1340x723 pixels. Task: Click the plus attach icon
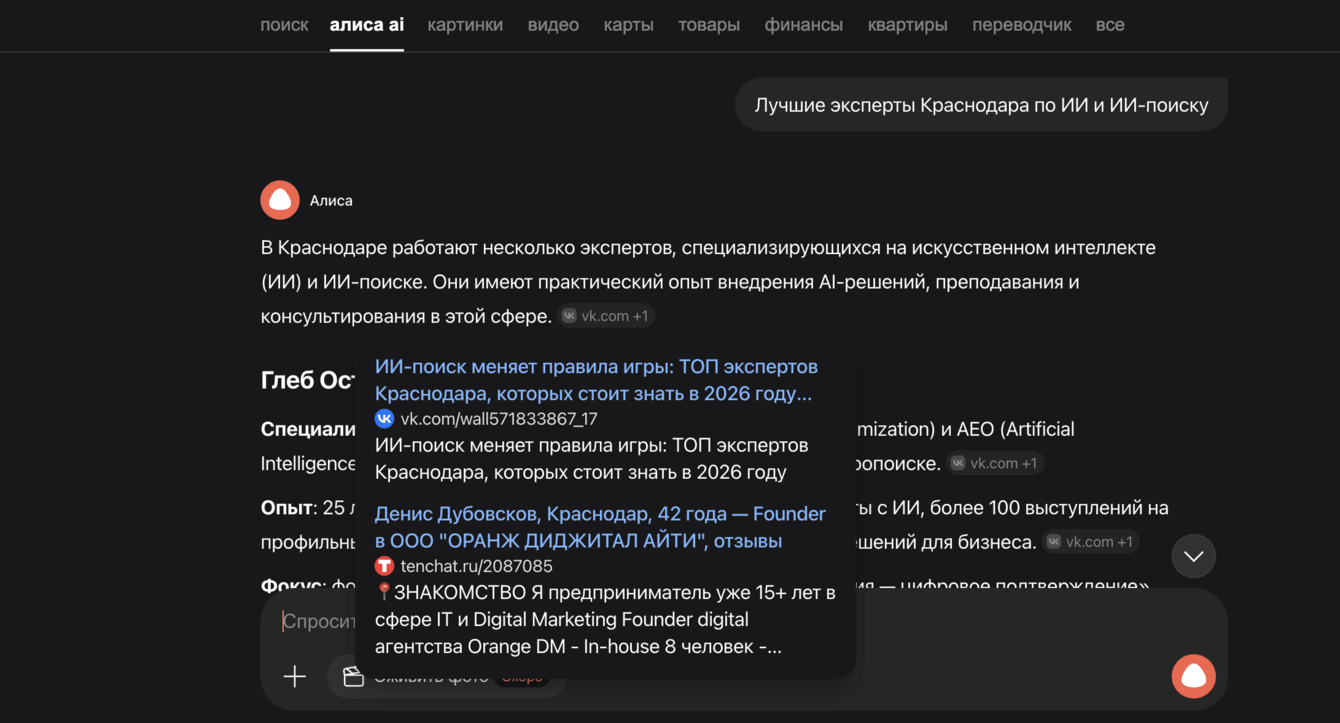(x=294, y=677)
